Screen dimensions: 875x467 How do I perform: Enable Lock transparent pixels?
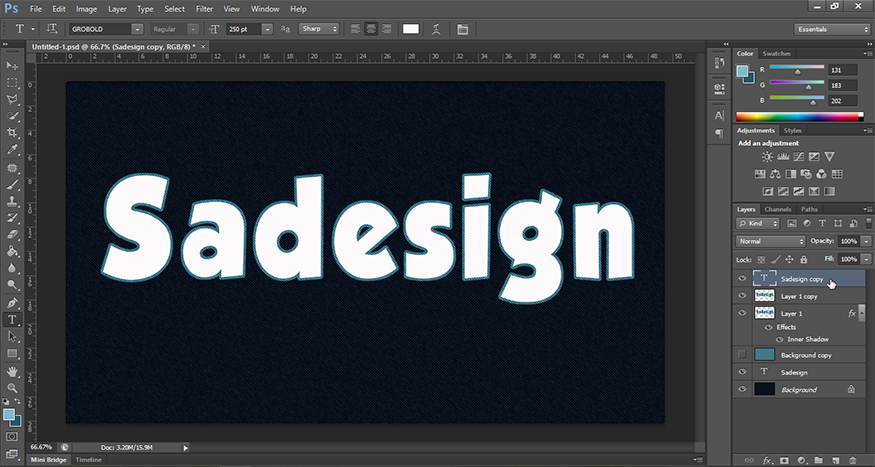point(761,259)
